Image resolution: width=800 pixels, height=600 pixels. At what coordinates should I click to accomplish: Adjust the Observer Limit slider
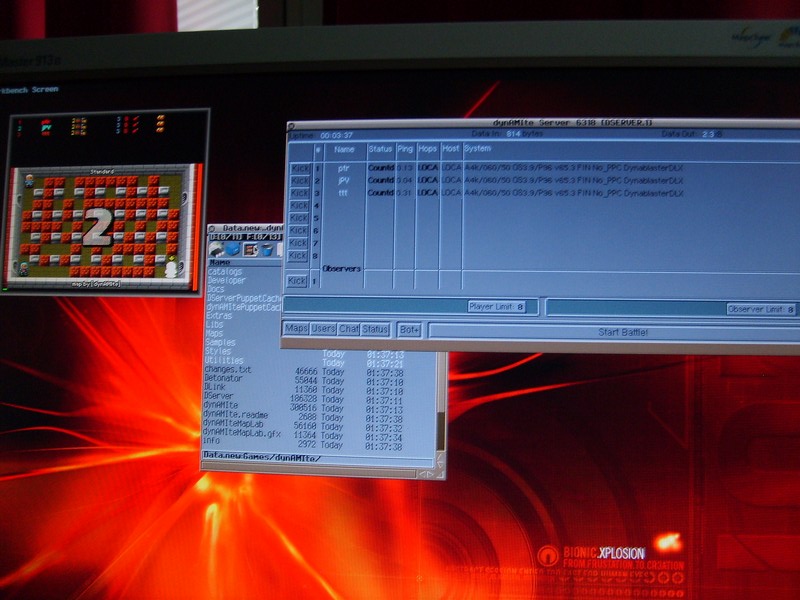coord(671,308)
